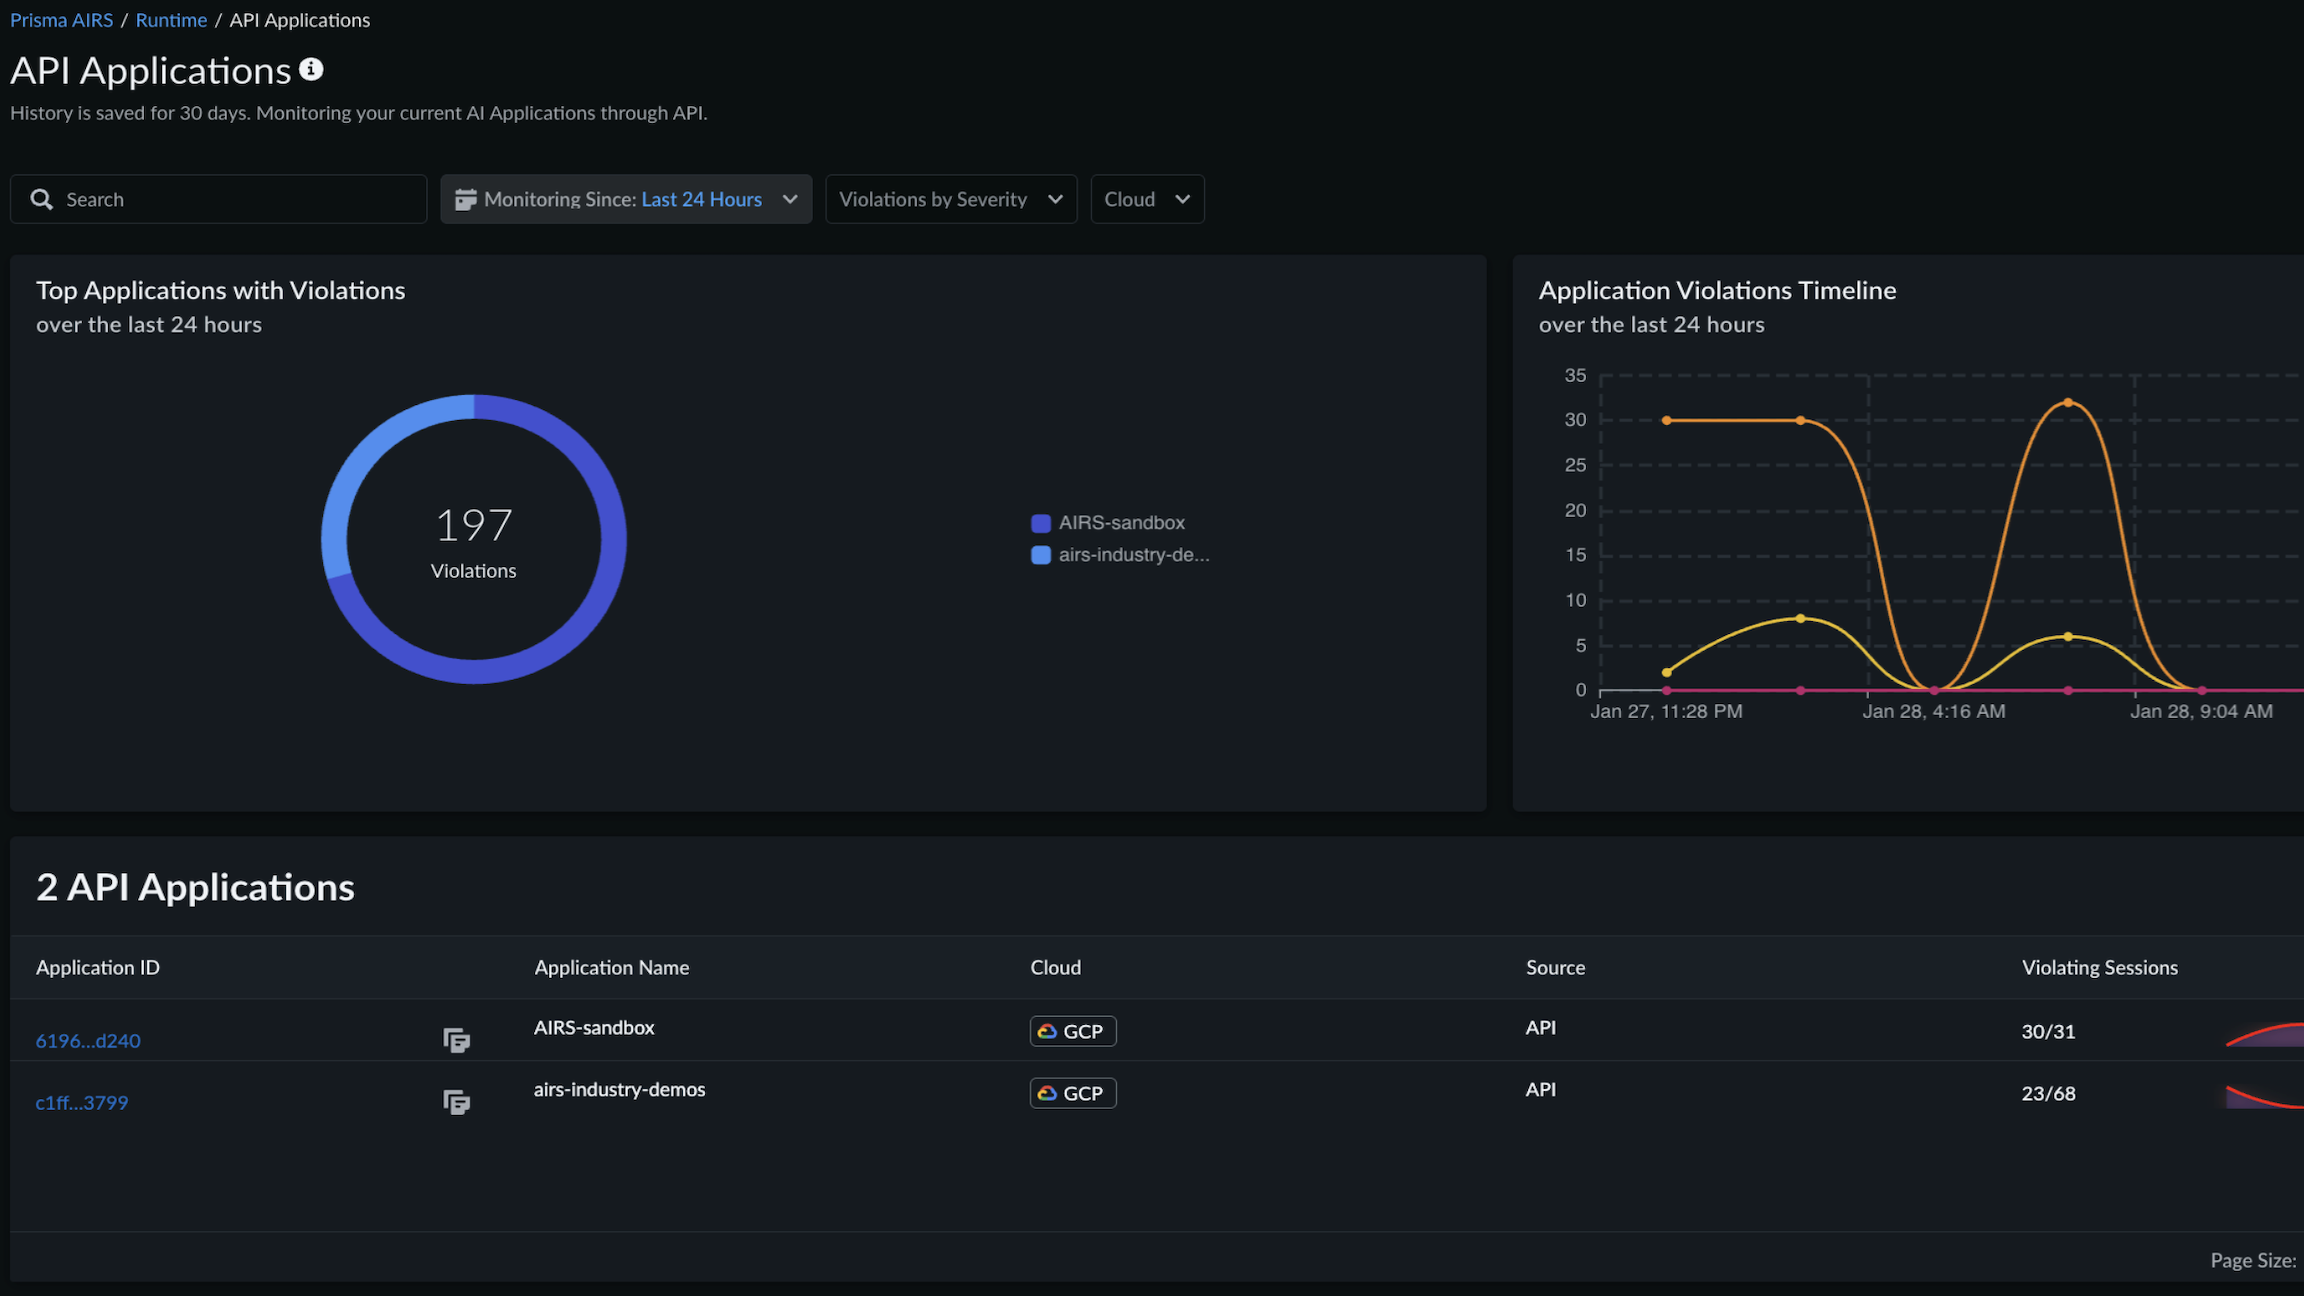Sort by Violating Sessions column header
This screenshot has width=2304, height=1296.
(x=2099, y=967)
